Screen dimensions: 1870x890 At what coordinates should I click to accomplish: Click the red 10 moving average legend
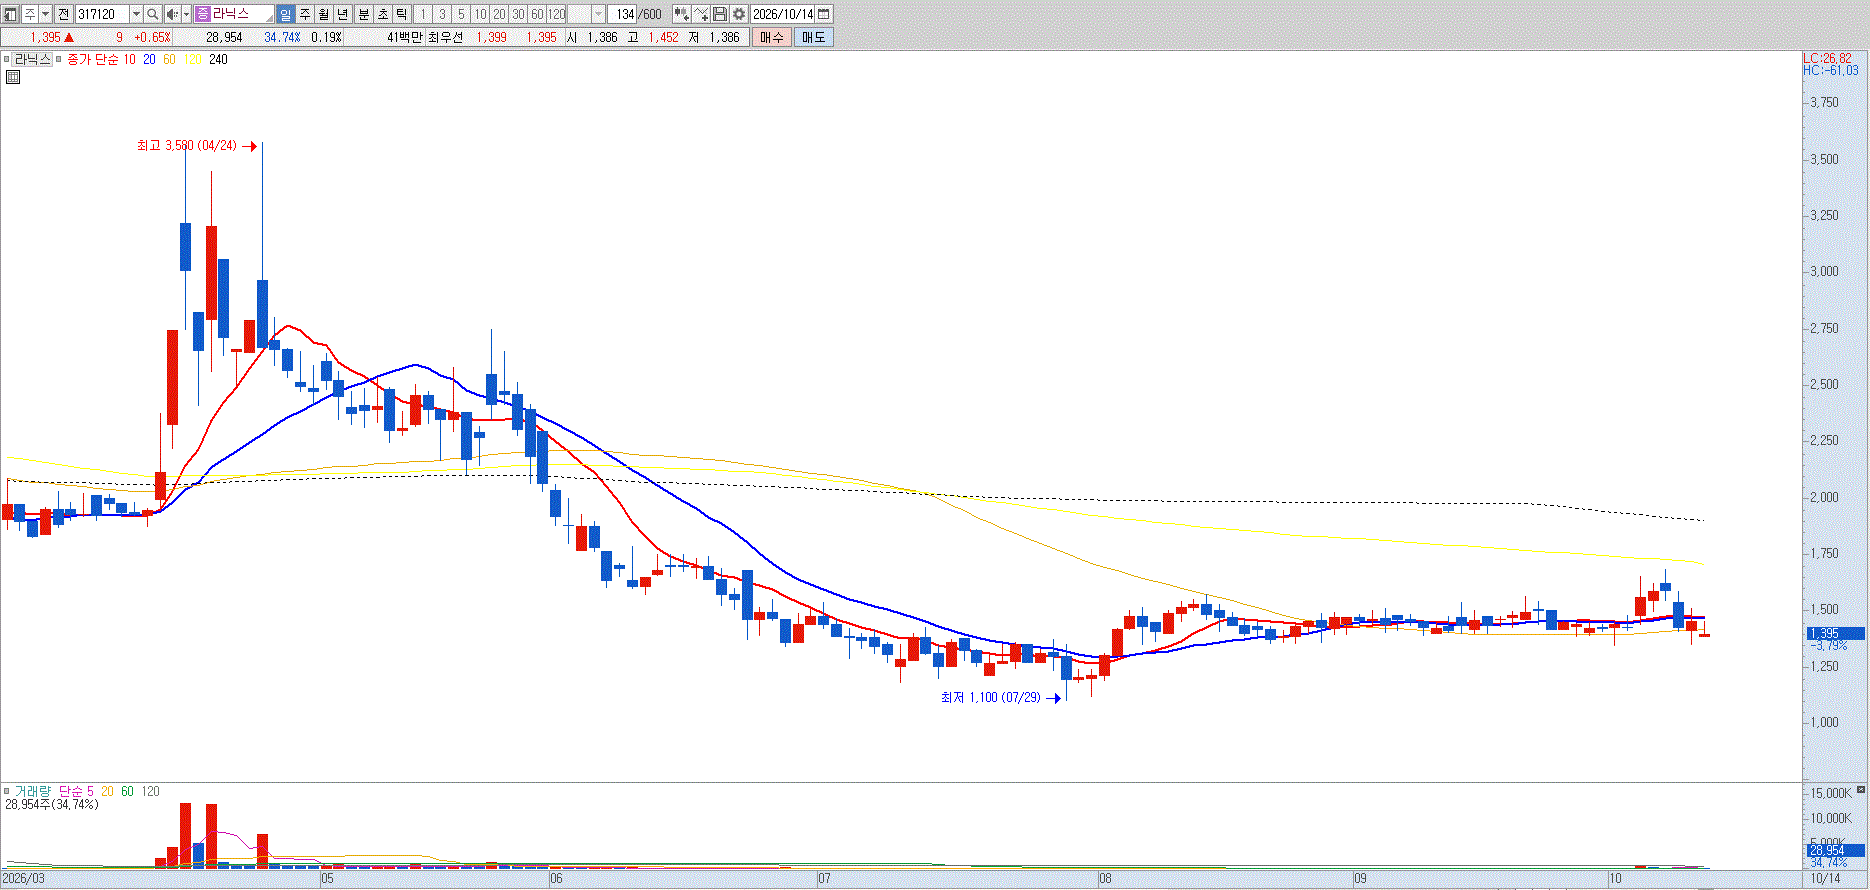[x=129, y=60]
